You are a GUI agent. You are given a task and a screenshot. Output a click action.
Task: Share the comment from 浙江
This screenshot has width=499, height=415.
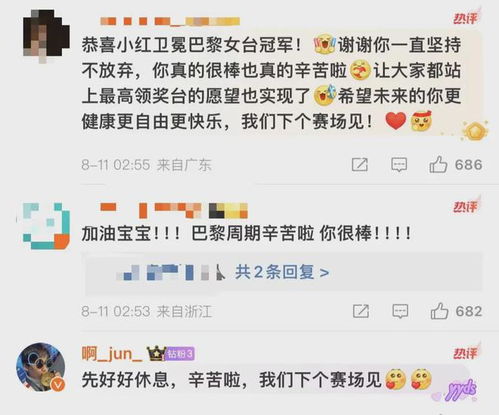[361, 311]
